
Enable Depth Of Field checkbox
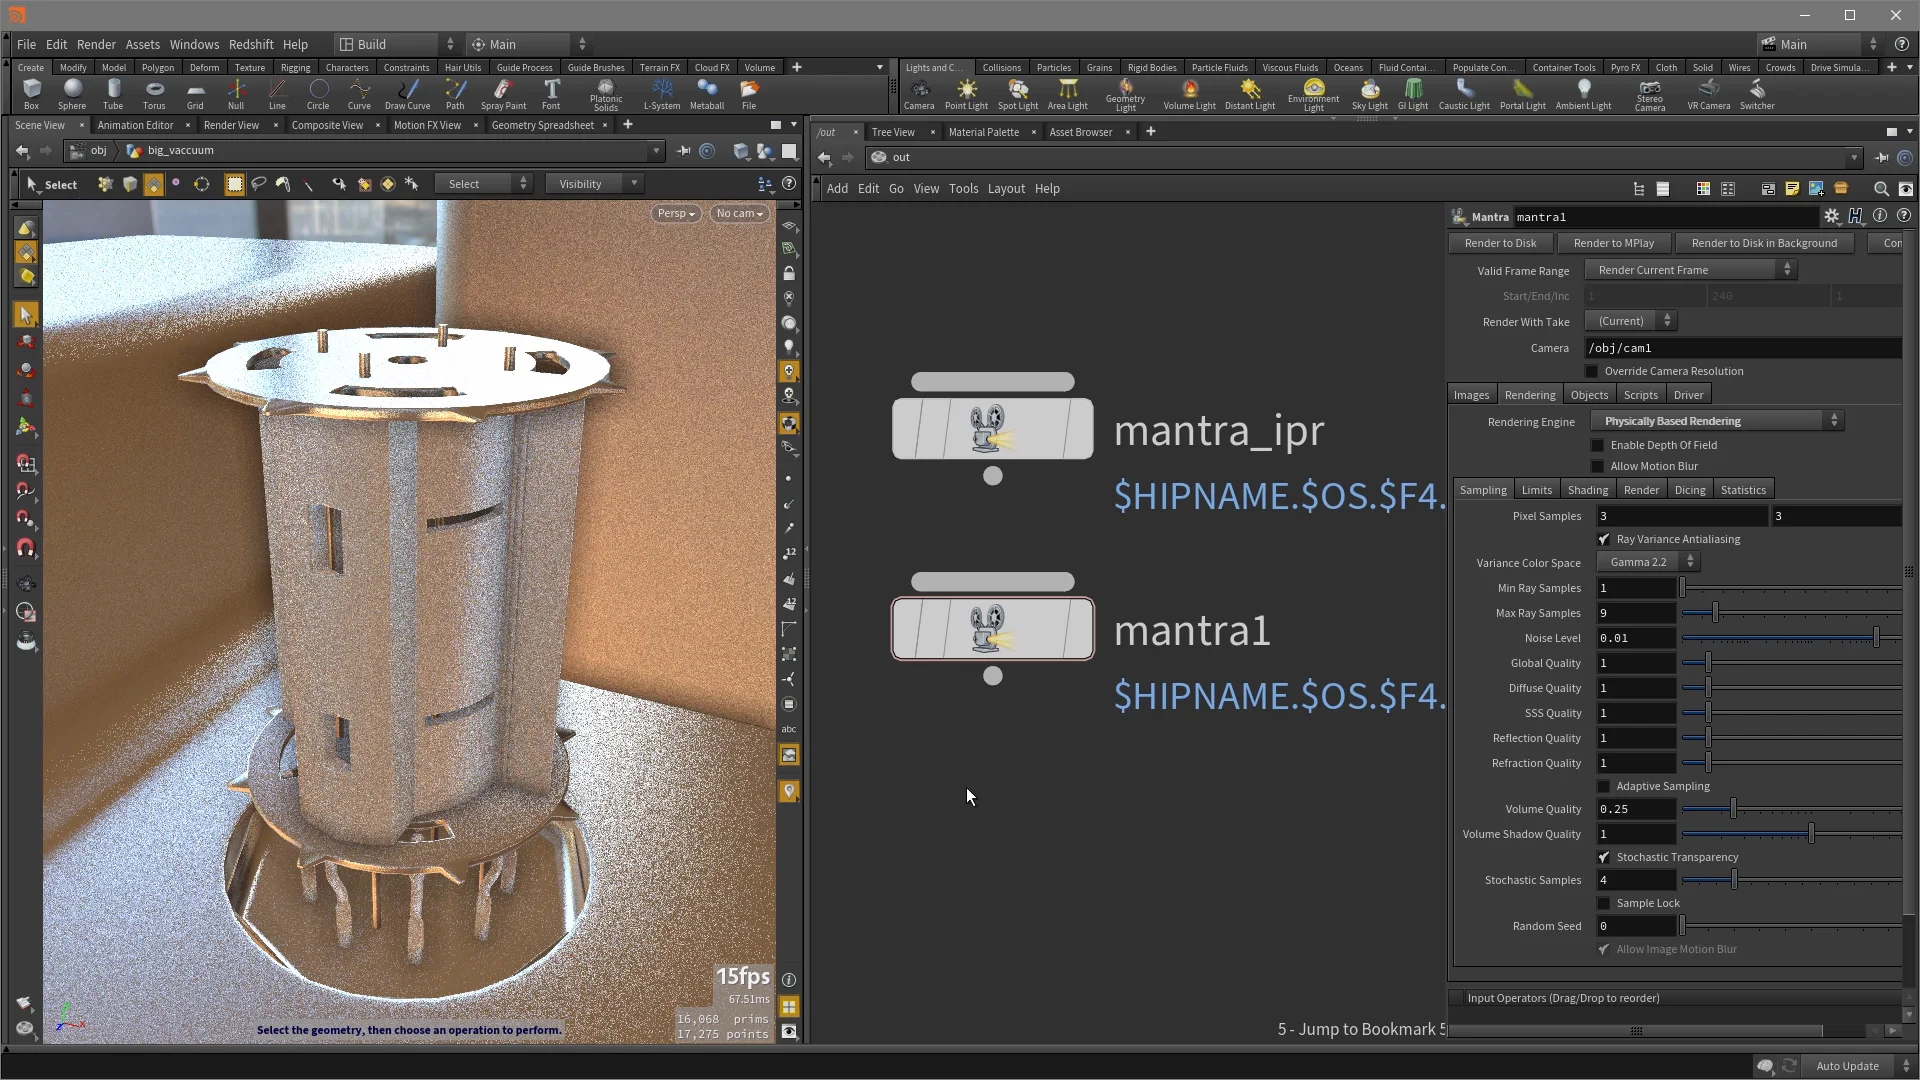1597,445
